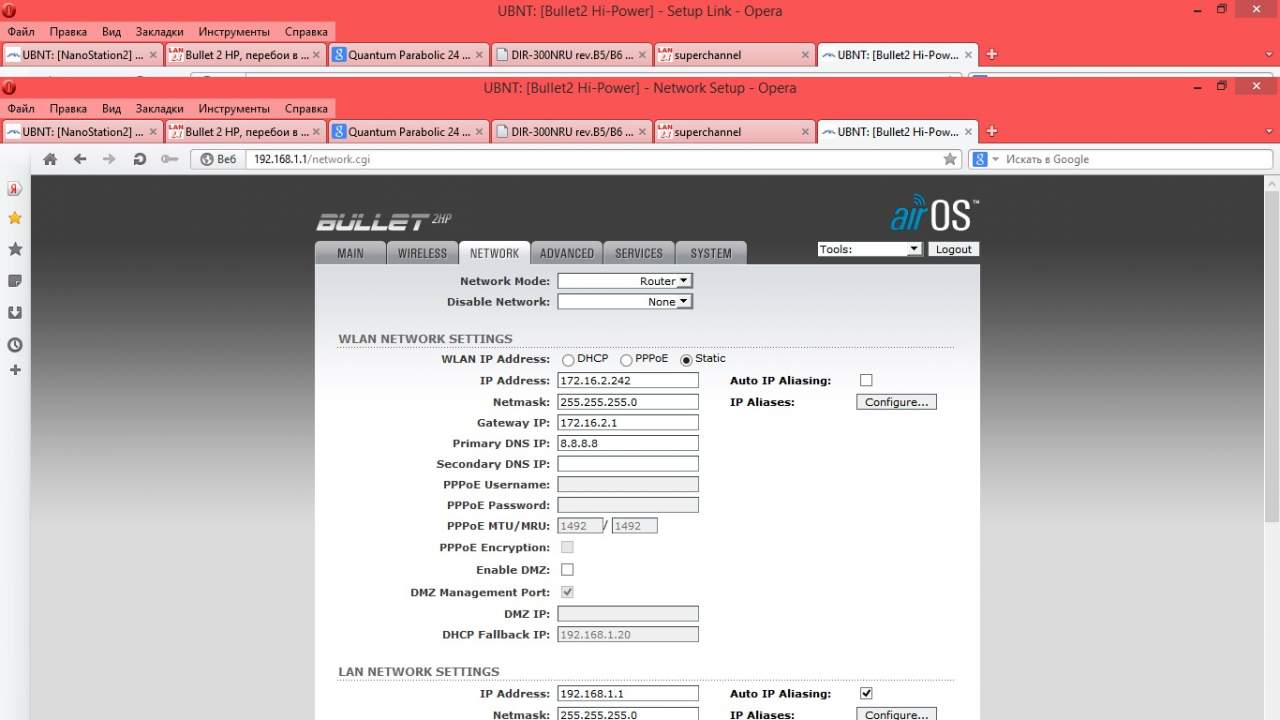The width and height of the screenshot is (1280, 720).
Task: Open the notes panel in the sidebar
Action: click(15, 281)
